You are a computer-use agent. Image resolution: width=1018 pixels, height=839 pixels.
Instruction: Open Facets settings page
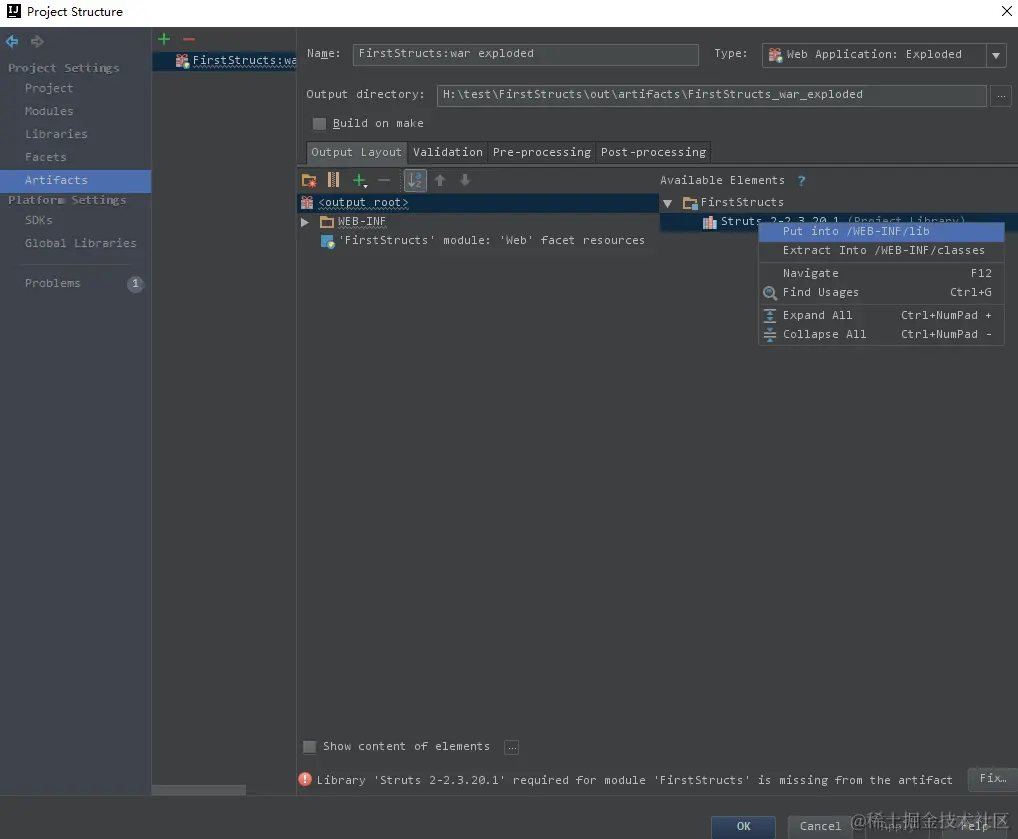coord(45,157)
